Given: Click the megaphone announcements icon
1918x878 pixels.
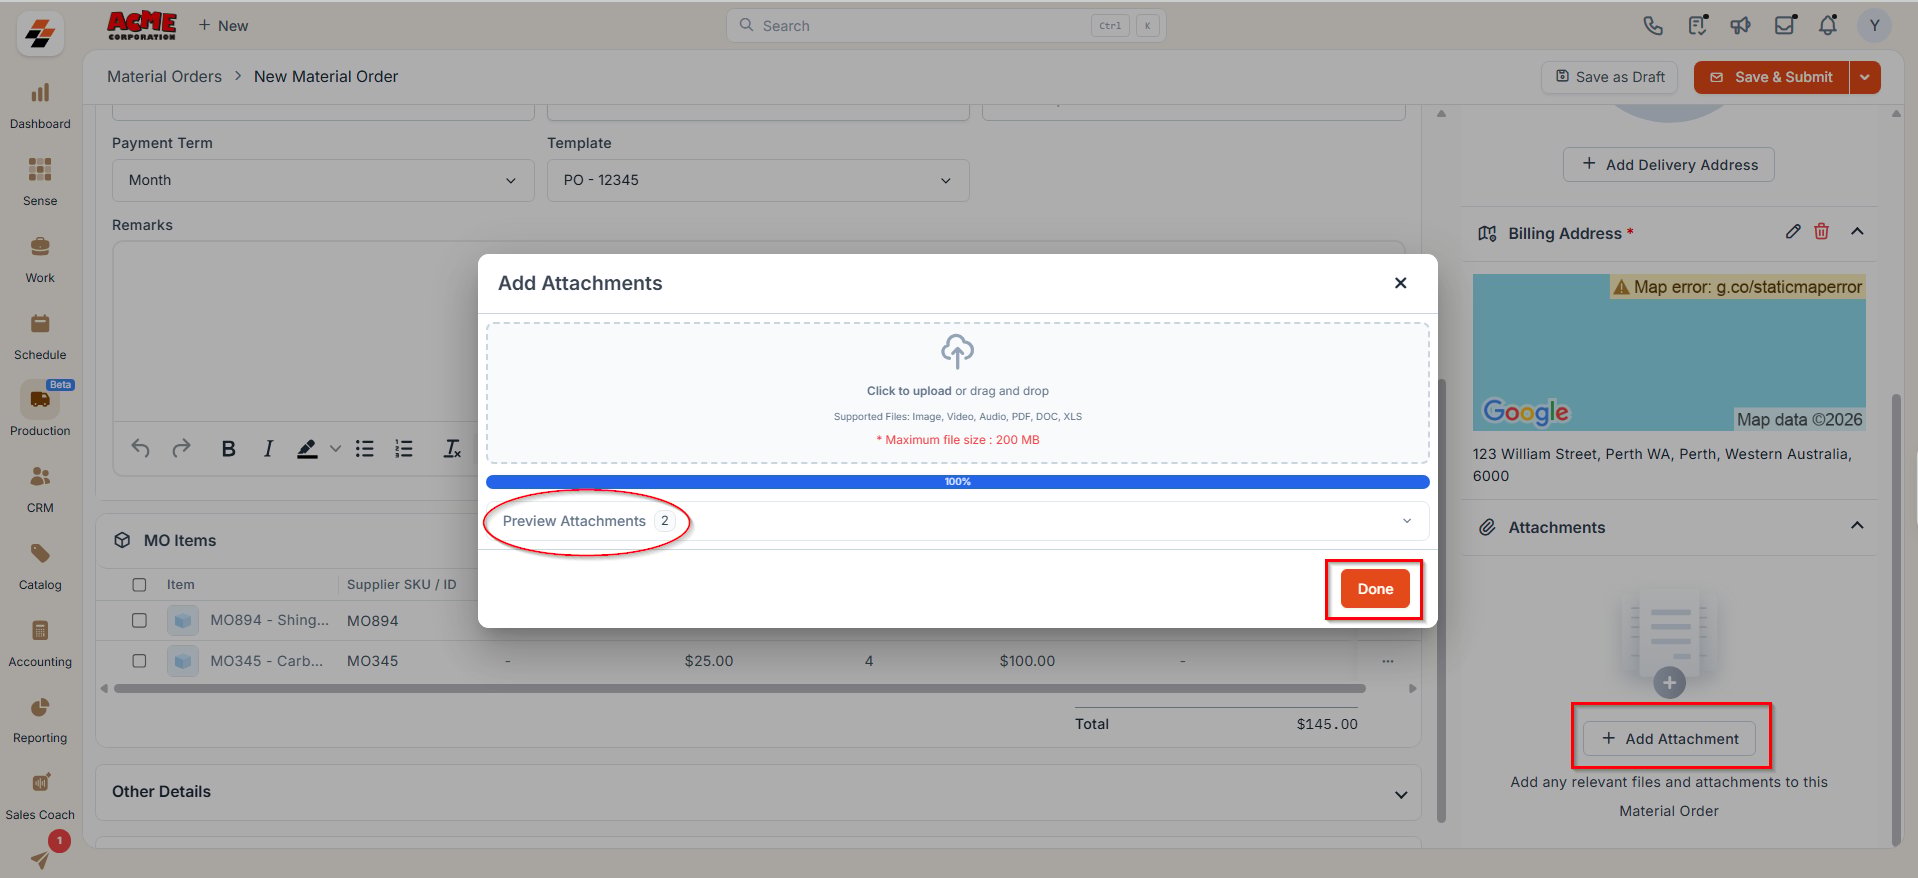Looking at the screenshot, I should (1741, 26).
